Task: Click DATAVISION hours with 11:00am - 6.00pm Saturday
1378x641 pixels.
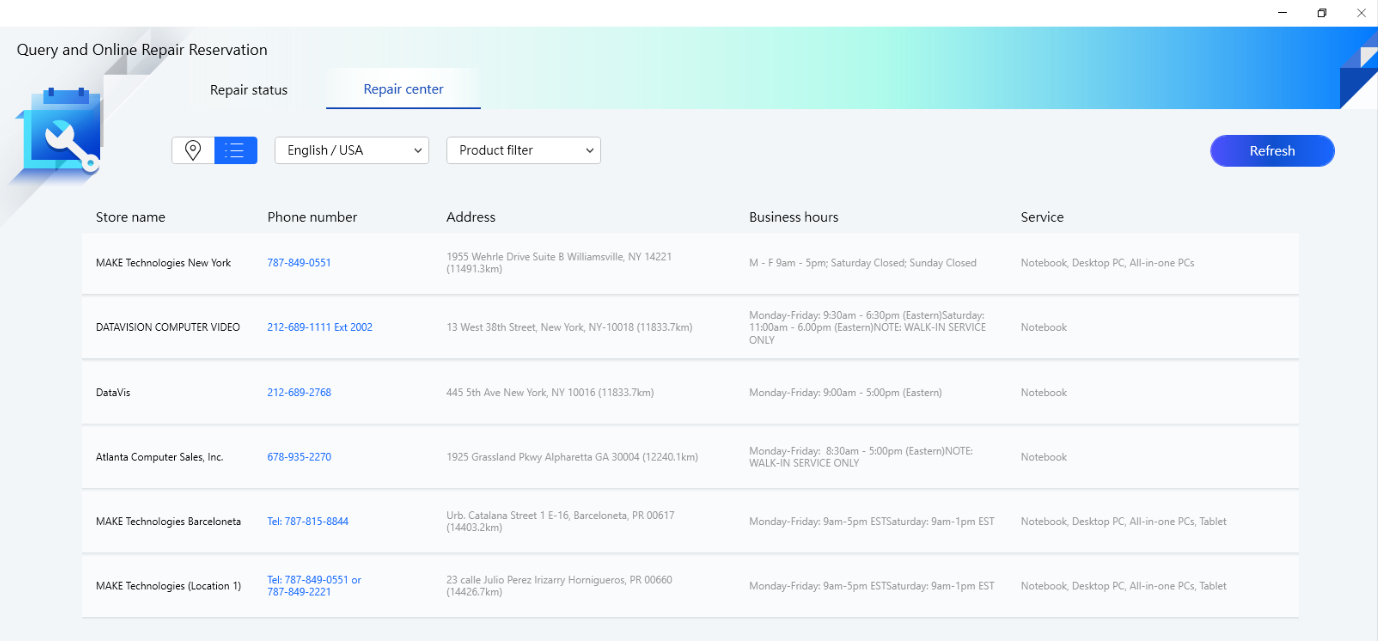Action: pyautogui.click(x=867, y=327)
